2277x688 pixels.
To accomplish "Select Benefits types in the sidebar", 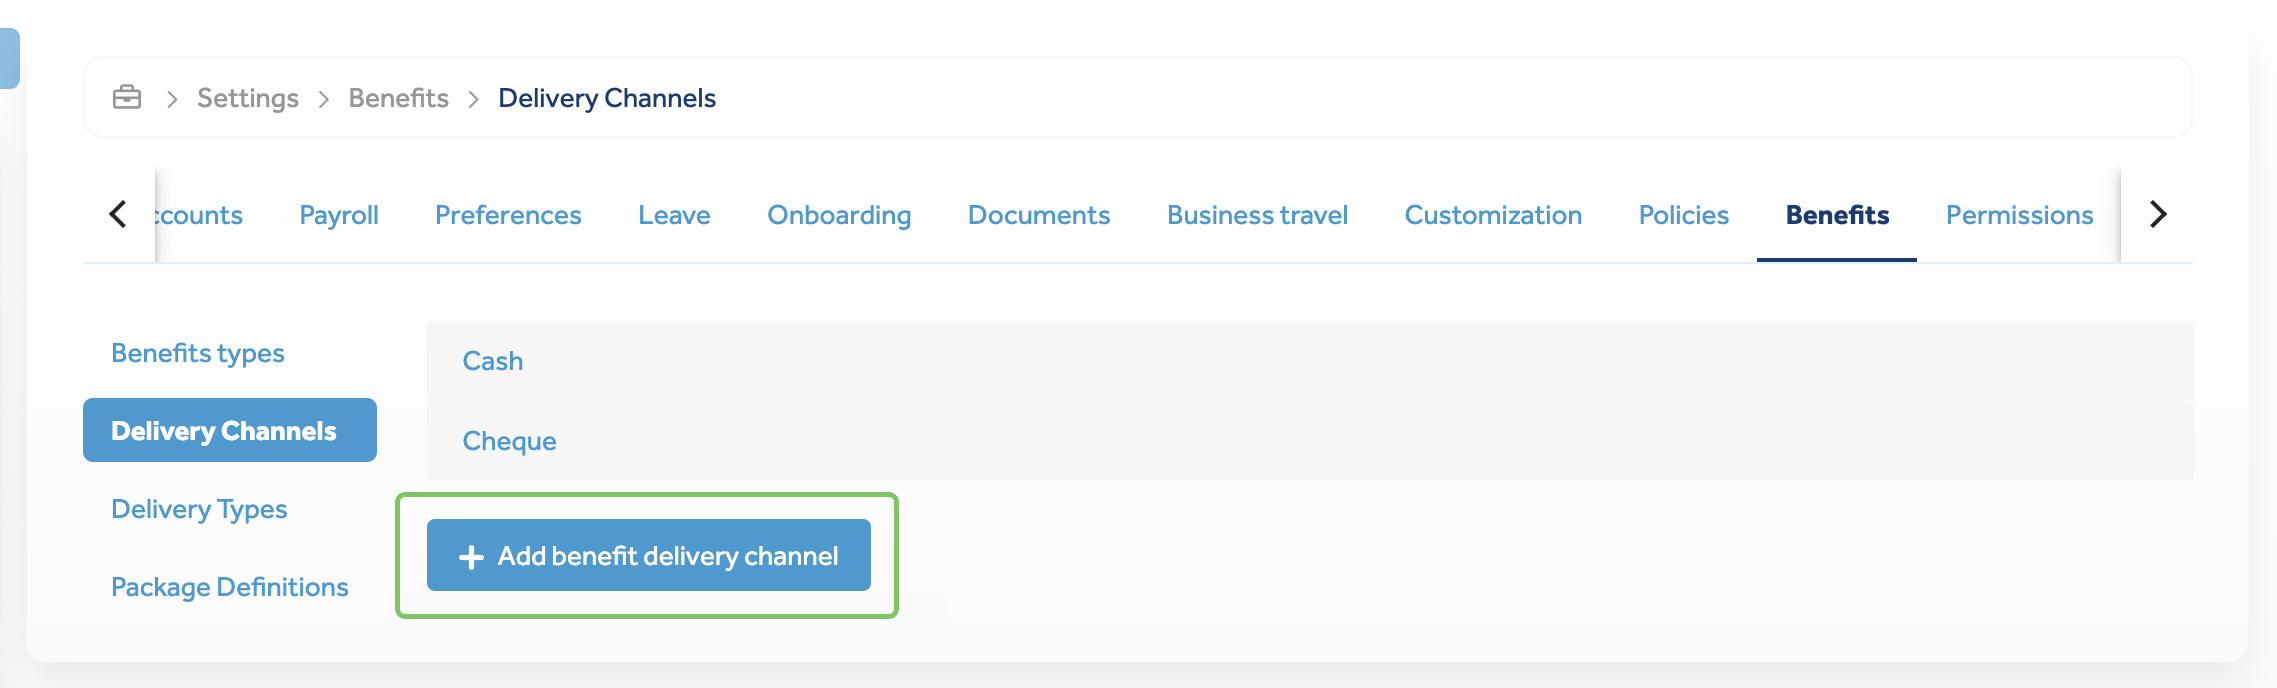I will (x=198, y=353).
